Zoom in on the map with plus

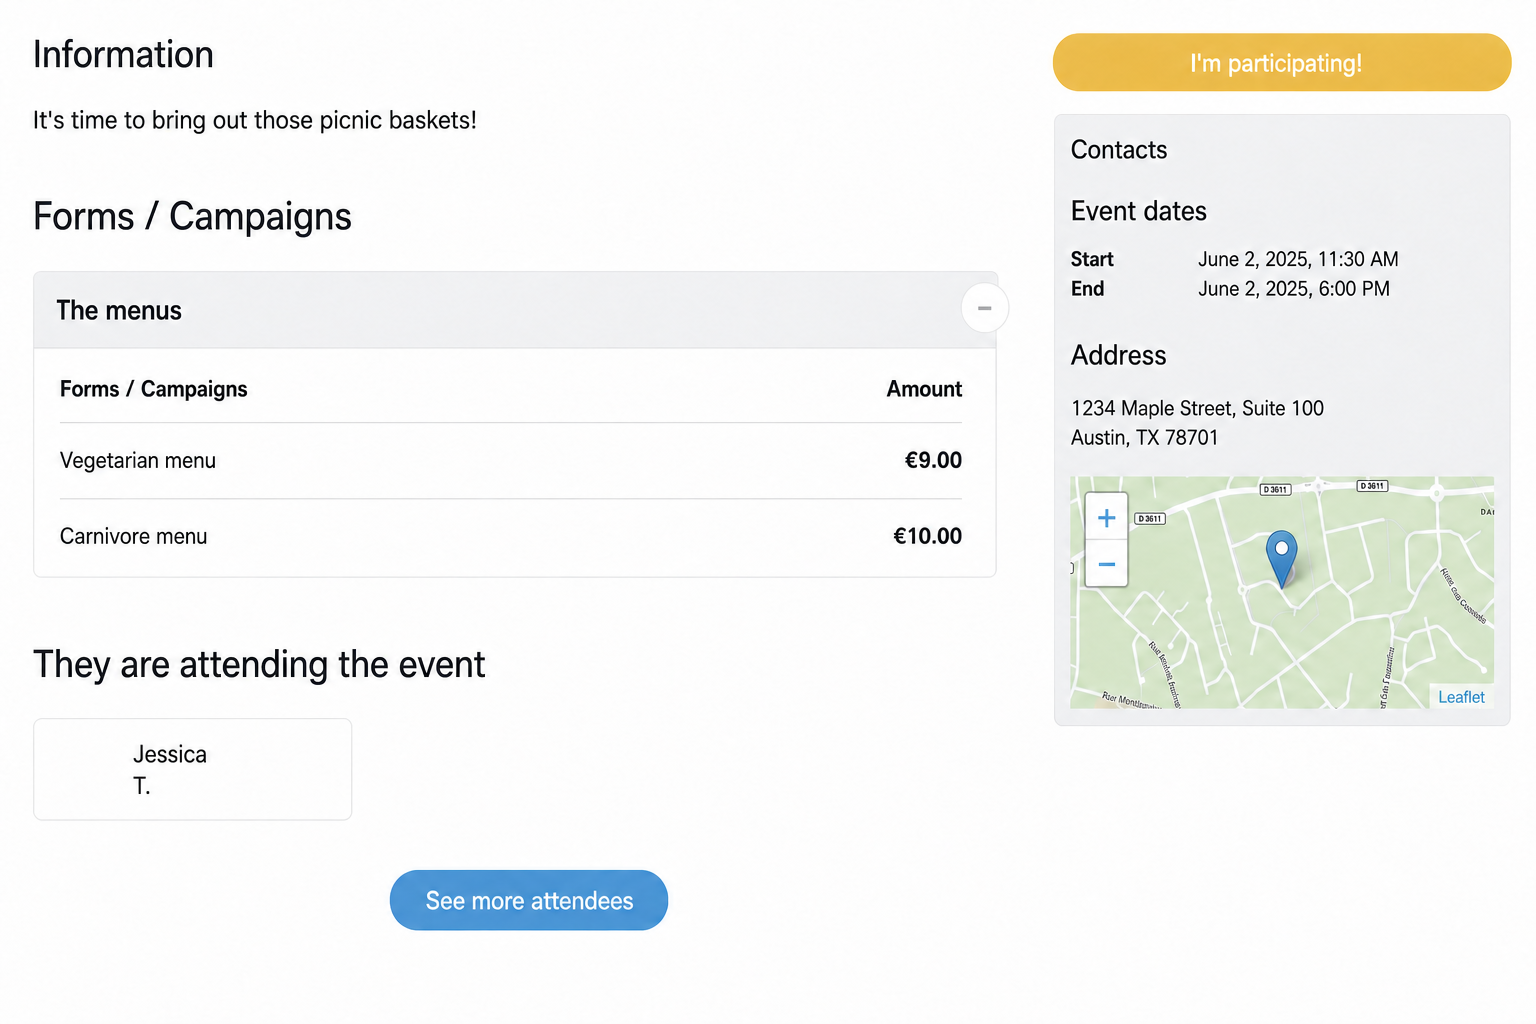(x=1106, y=517)
